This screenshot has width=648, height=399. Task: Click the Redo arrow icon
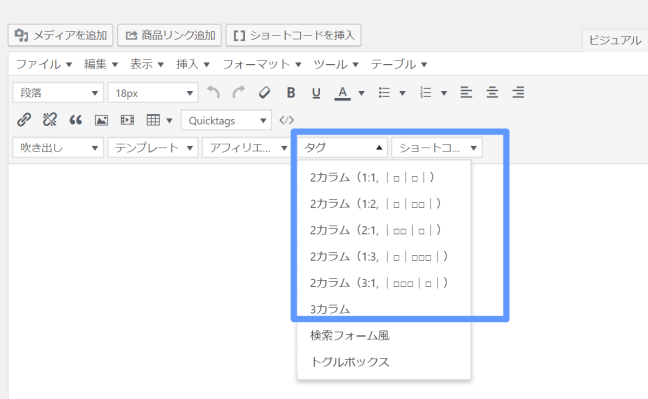[x=238, y=93]
